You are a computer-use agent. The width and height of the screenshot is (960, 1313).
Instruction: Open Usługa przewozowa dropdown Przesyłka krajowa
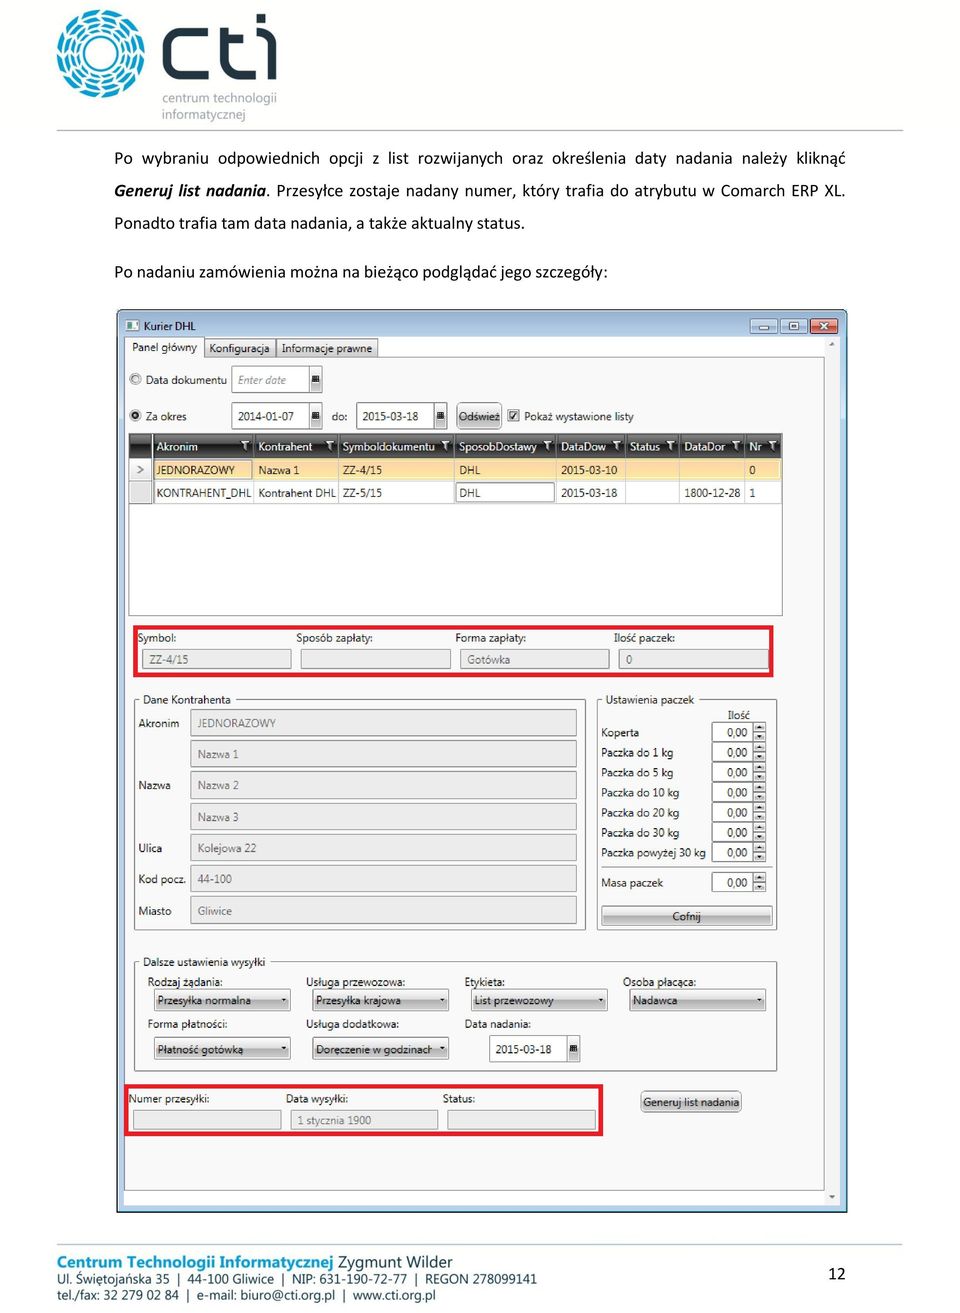pos(380,1000)
